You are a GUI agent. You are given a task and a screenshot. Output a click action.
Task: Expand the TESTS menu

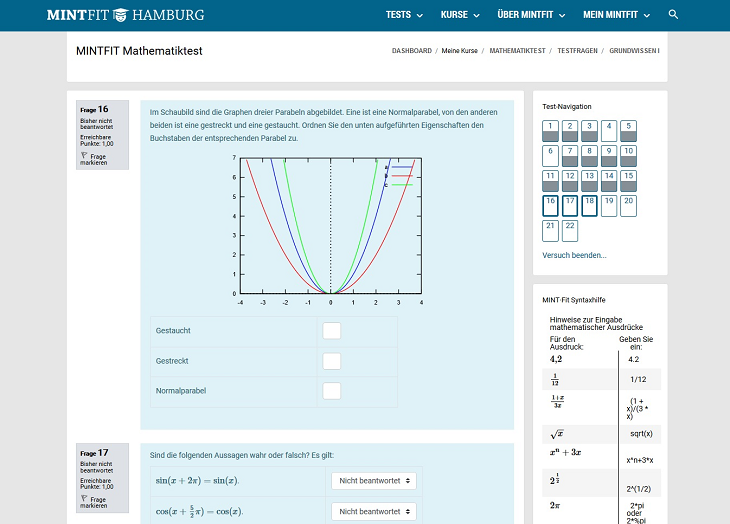tap(404, 15)
